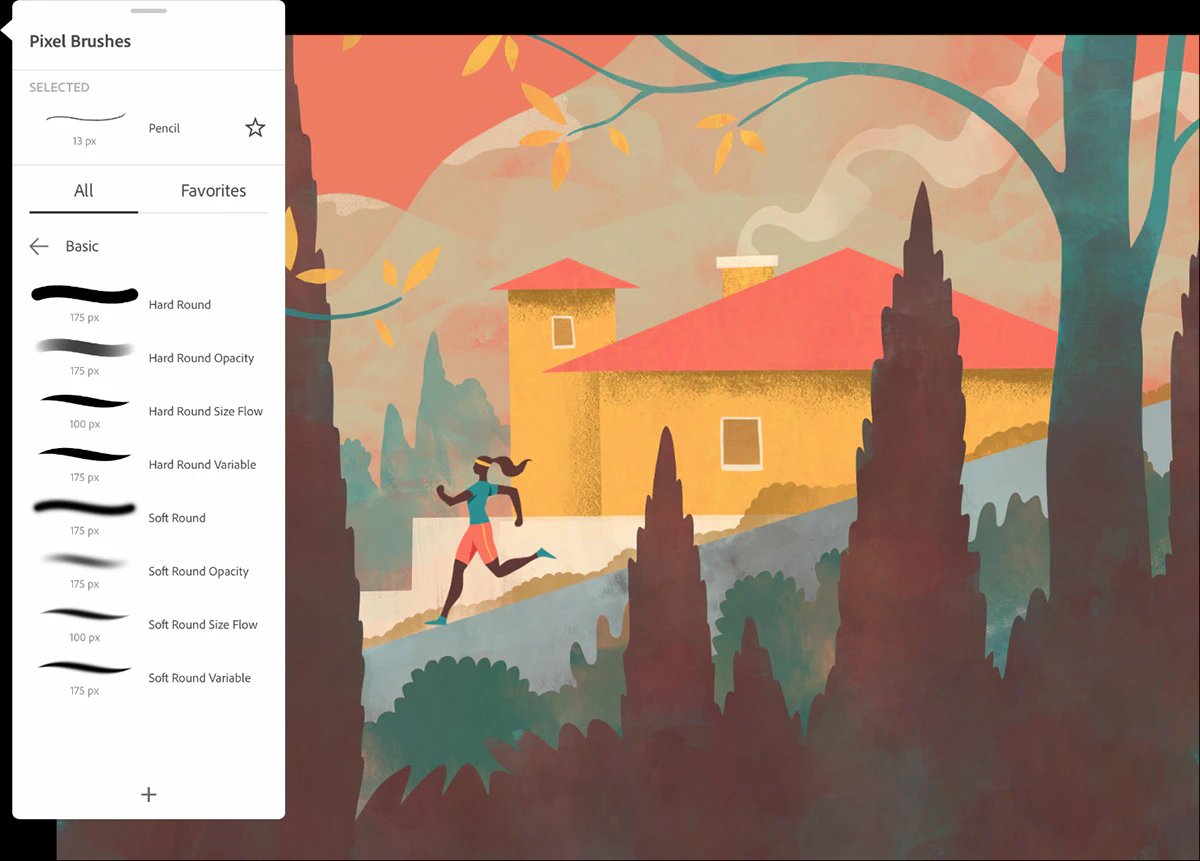Select the Pencil brush under Selected
Screen dimensions: 1200x861
(x=163, y=128)
